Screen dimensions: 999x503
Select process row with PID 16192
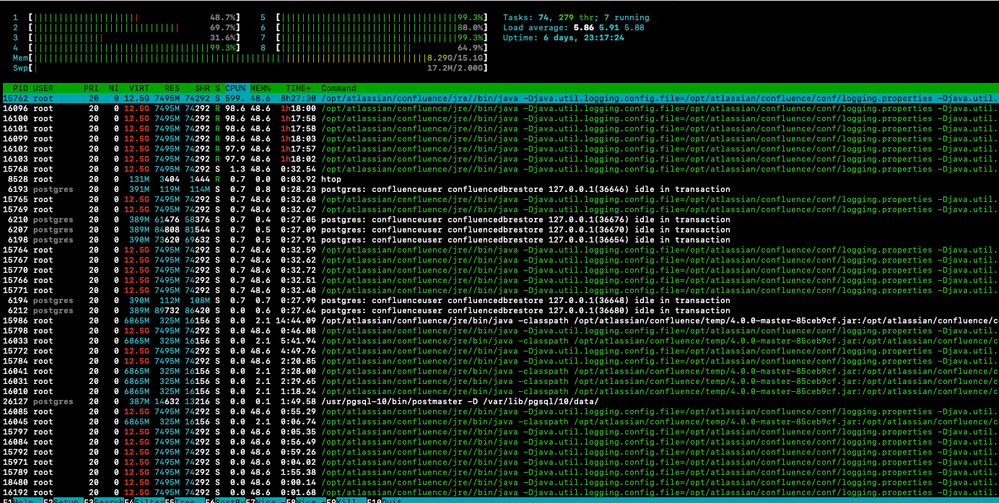500,493
